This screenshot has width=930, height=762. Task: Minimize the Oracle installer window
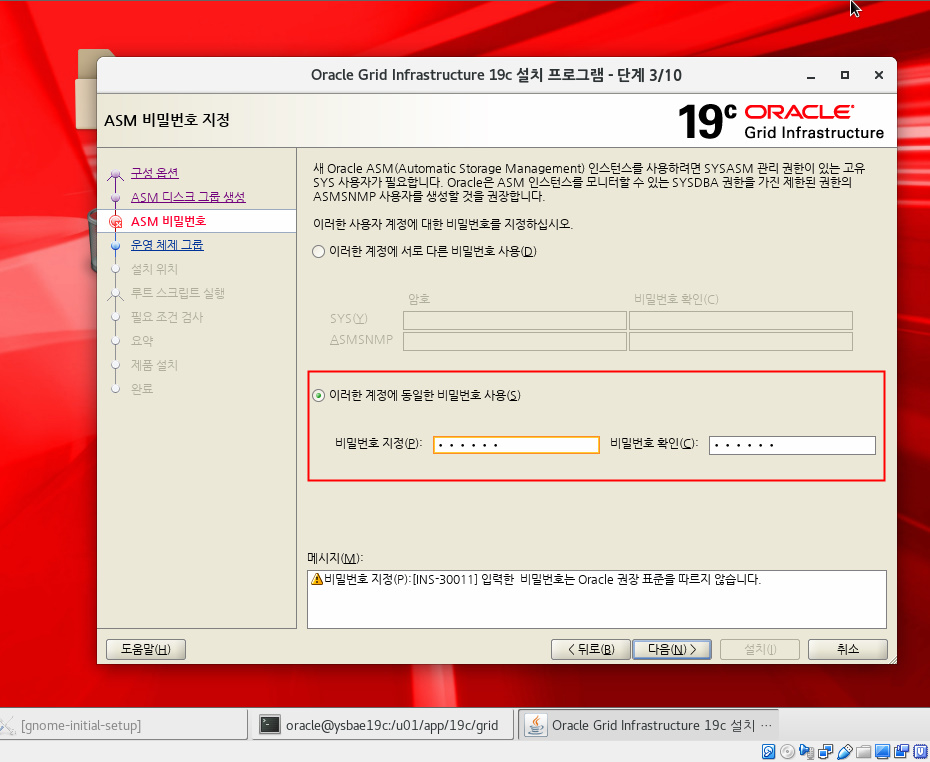click(x=811, y=75)
